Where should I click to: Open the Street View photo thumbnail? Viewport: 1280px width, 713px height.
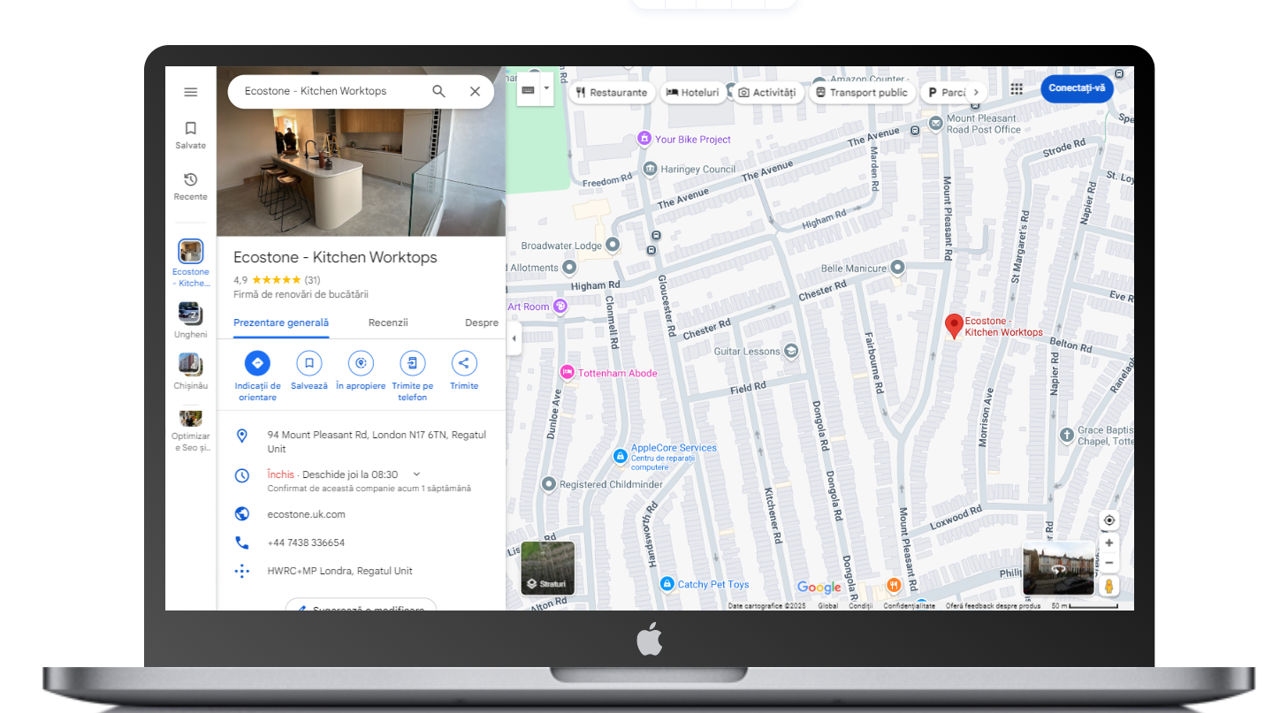coord(1059,568)
